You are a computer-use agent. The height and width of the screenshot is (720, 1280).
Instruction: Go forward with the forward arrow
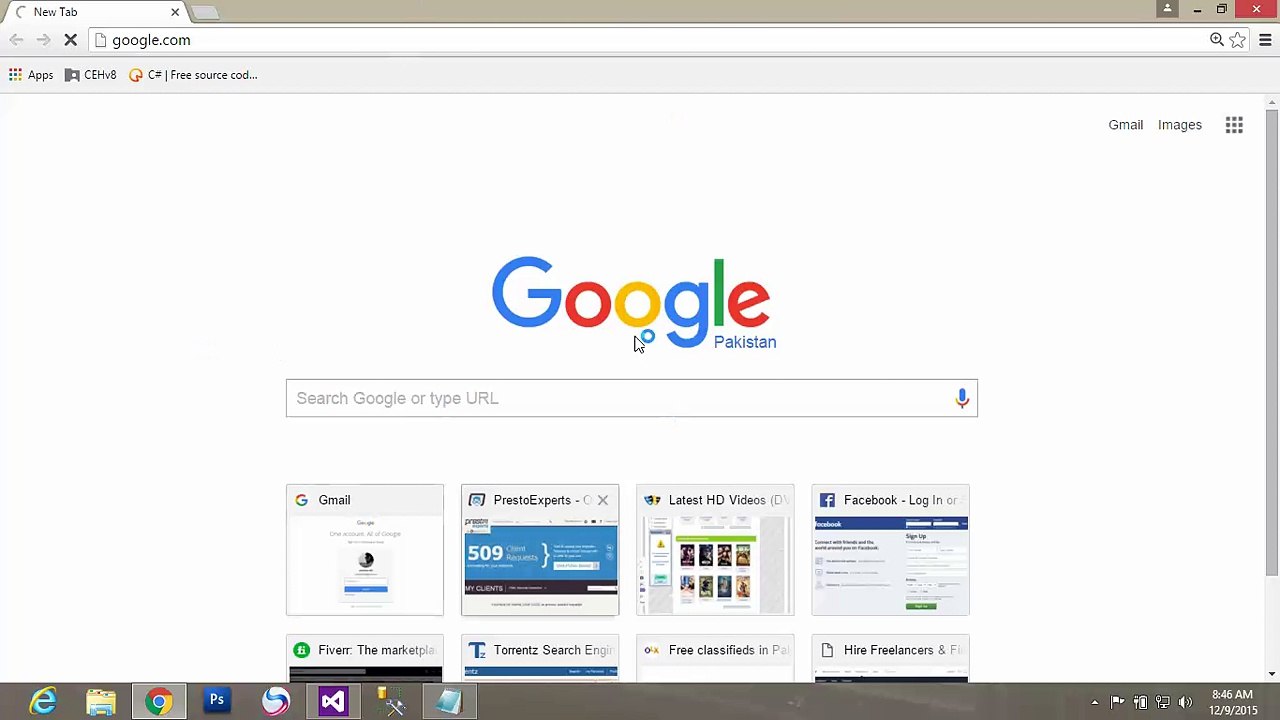pos(43,40)
